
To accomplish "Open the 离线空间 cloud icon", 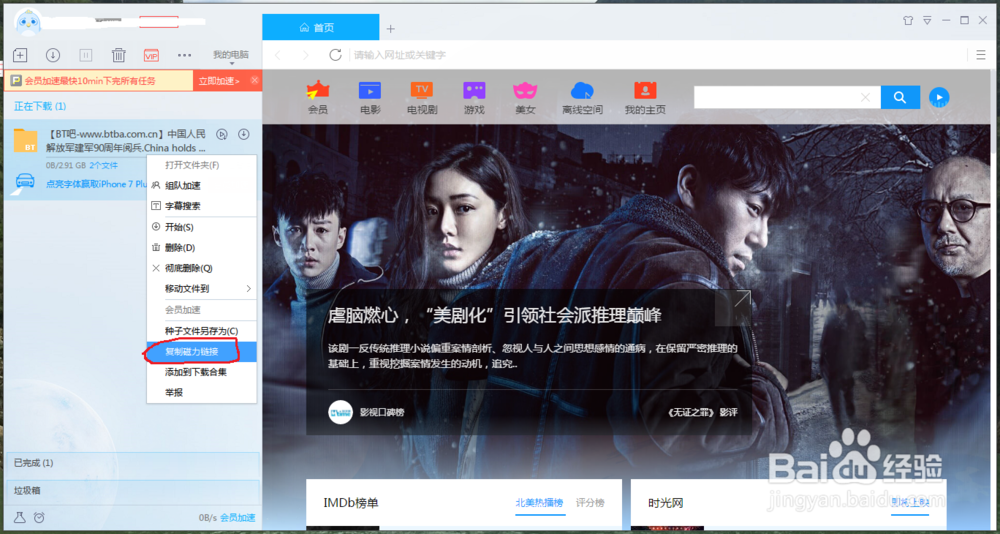I will click(582, 98).
